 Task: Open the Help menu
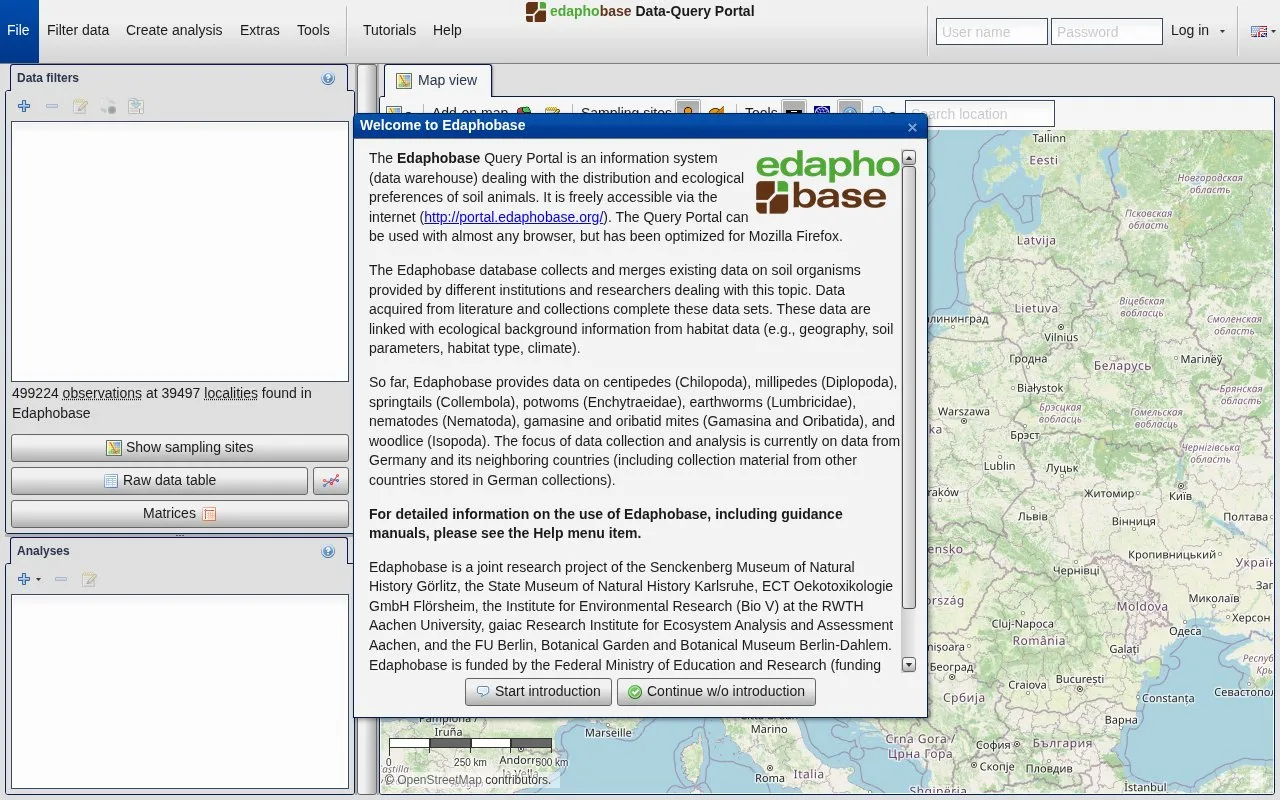(447, 30)
